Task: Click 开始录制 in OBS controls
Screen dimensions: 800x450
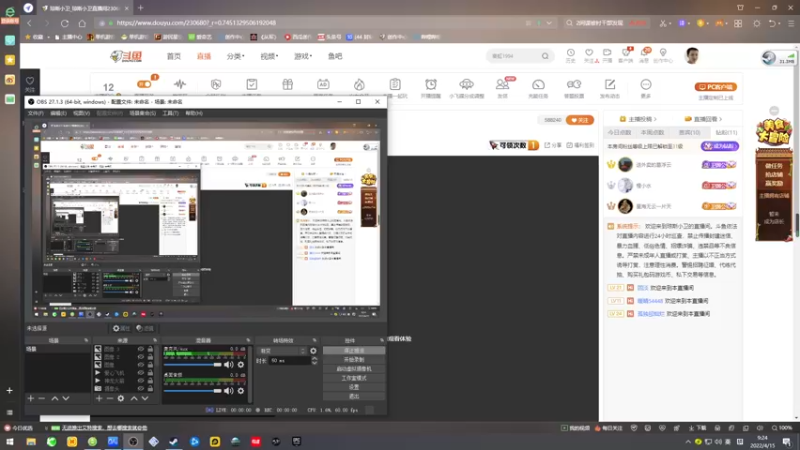Action: 354,360
